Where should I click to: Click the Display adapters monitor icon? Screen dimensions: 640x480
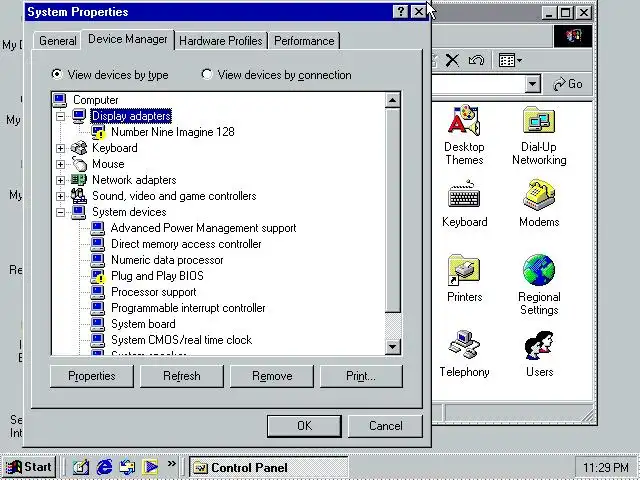(x=79, y=116)
